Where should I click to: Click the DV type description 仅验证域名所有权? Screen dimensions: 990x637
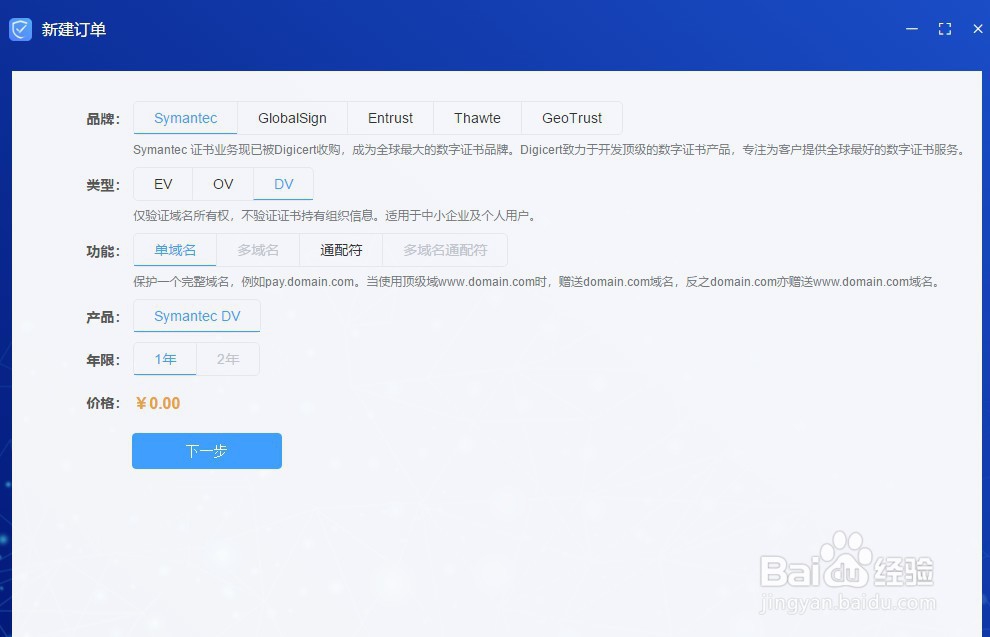[336, 216]
